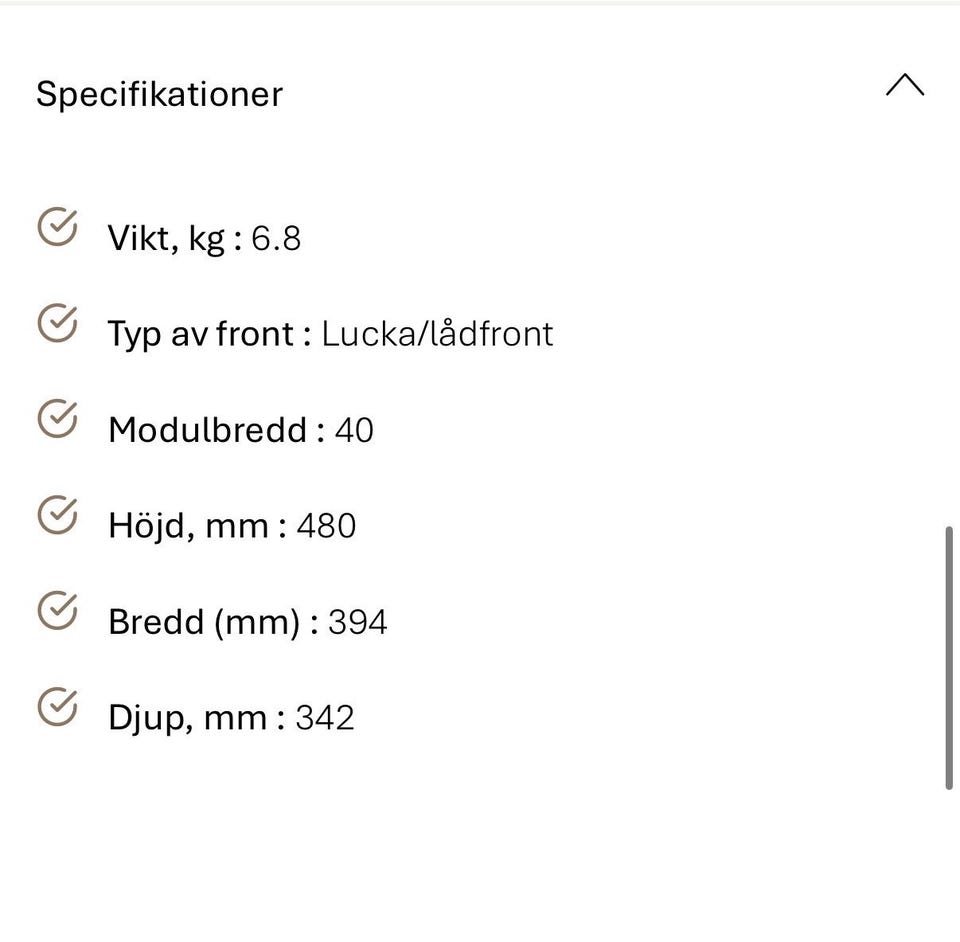Screen dimensions: 960x942
Task: Collapse the Specifikationer section chevron
Action: pos(904,86)
